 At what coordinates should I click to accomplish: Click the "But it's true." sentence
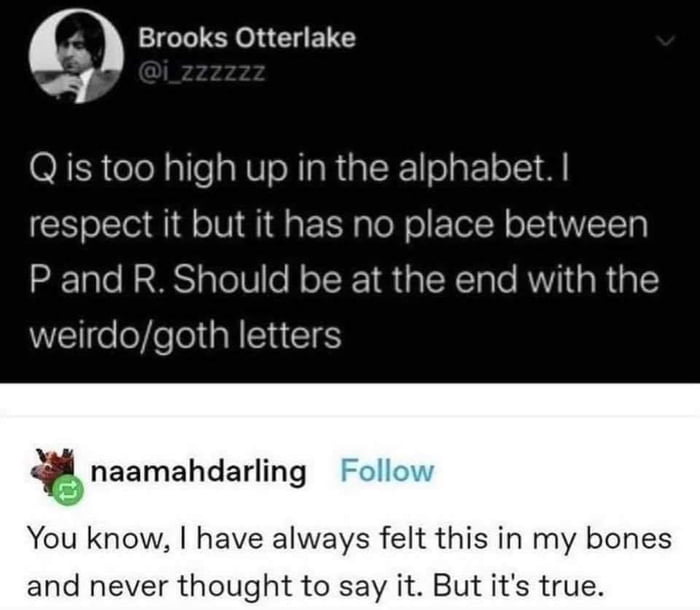518,585
